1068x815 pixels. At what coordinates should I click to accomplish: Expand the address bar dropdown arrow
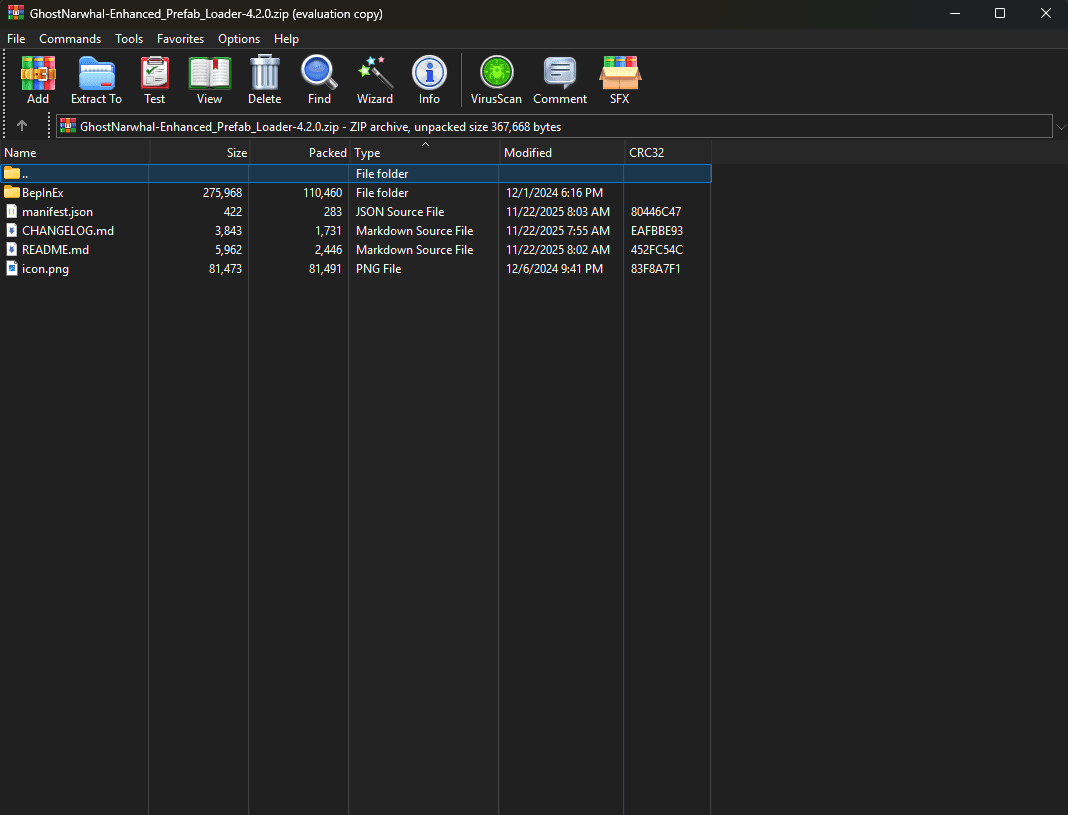point(1061,127)
